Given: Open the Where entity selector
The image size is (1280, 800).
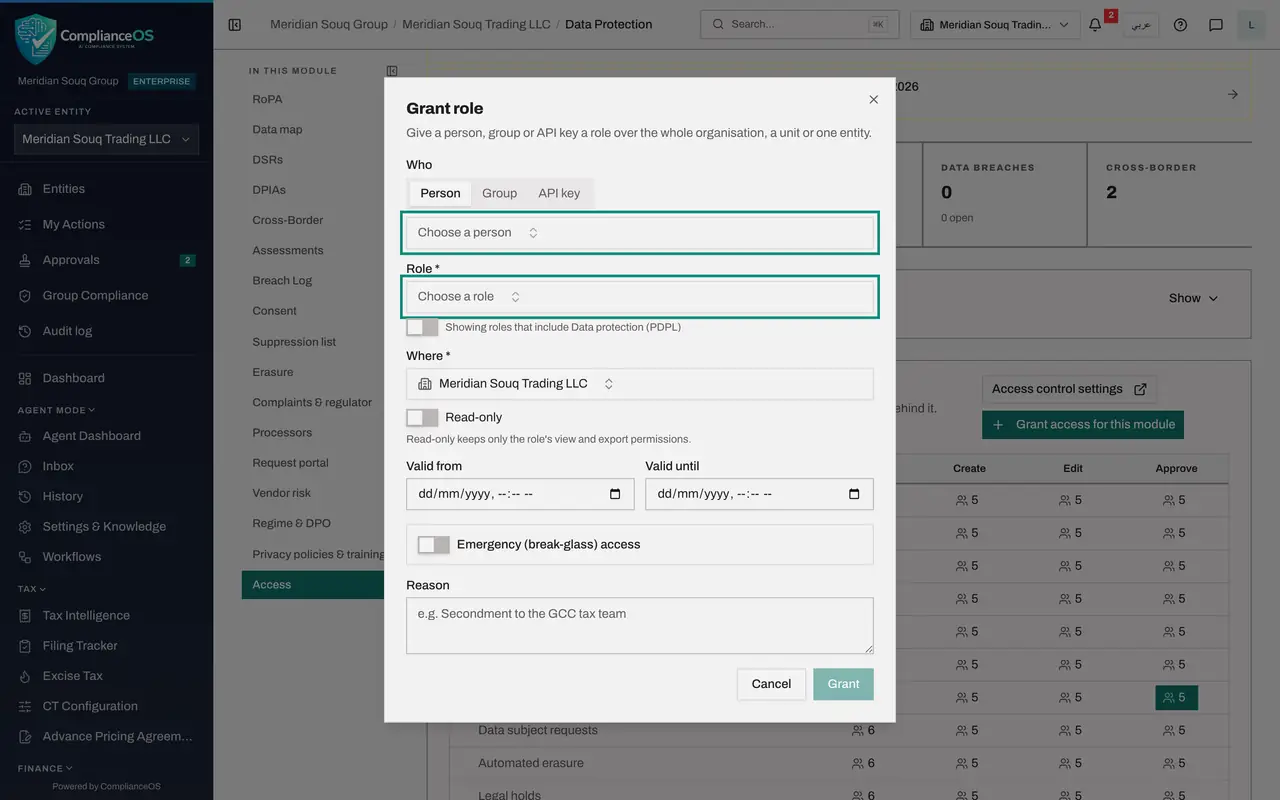Looking at the screenshot, I should pyautogui.click(x=640, y=384).
